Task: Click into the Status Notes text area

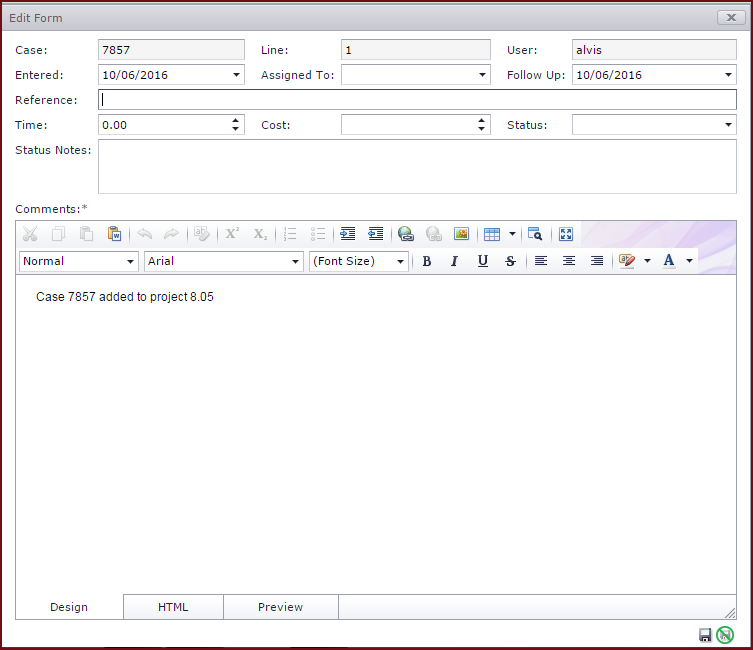Action: pyautogui.click(x=417, y=167)
